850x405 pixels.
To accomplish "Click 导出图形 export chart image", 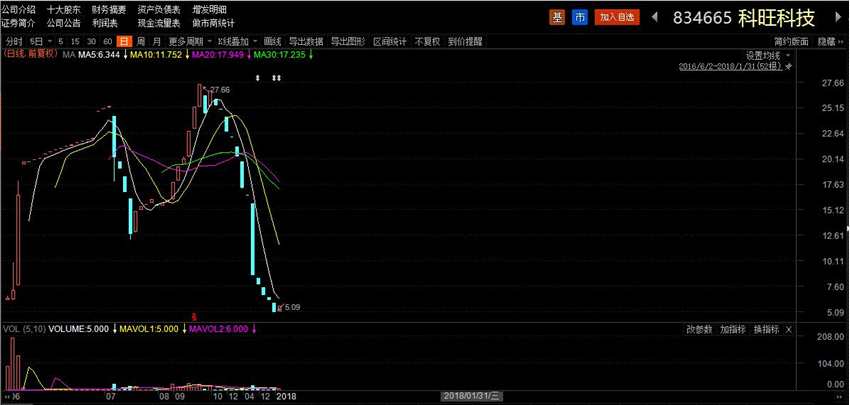I will tap(348, 41).
